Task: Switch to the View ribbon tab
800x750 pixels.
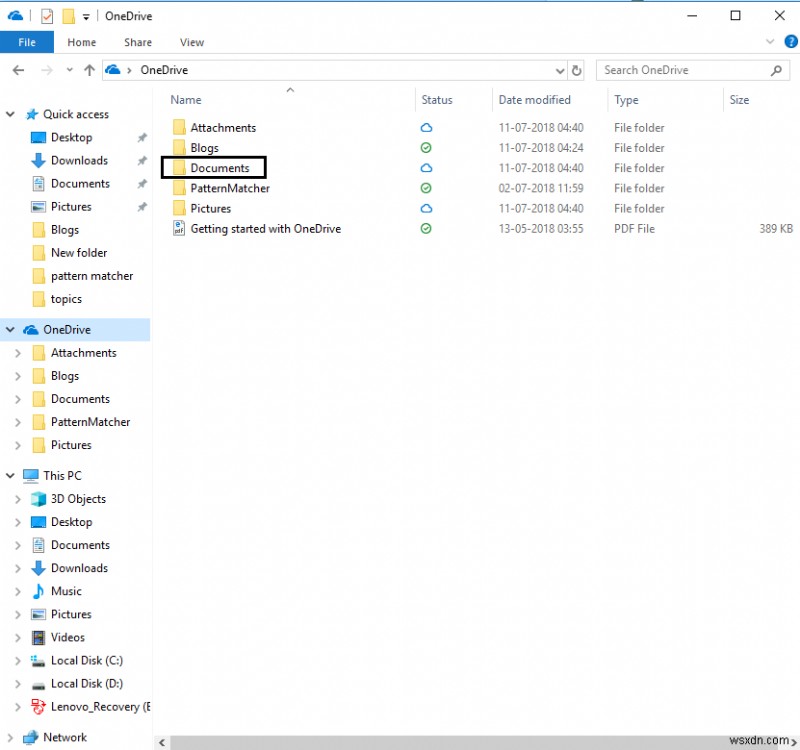Action: 191,42
